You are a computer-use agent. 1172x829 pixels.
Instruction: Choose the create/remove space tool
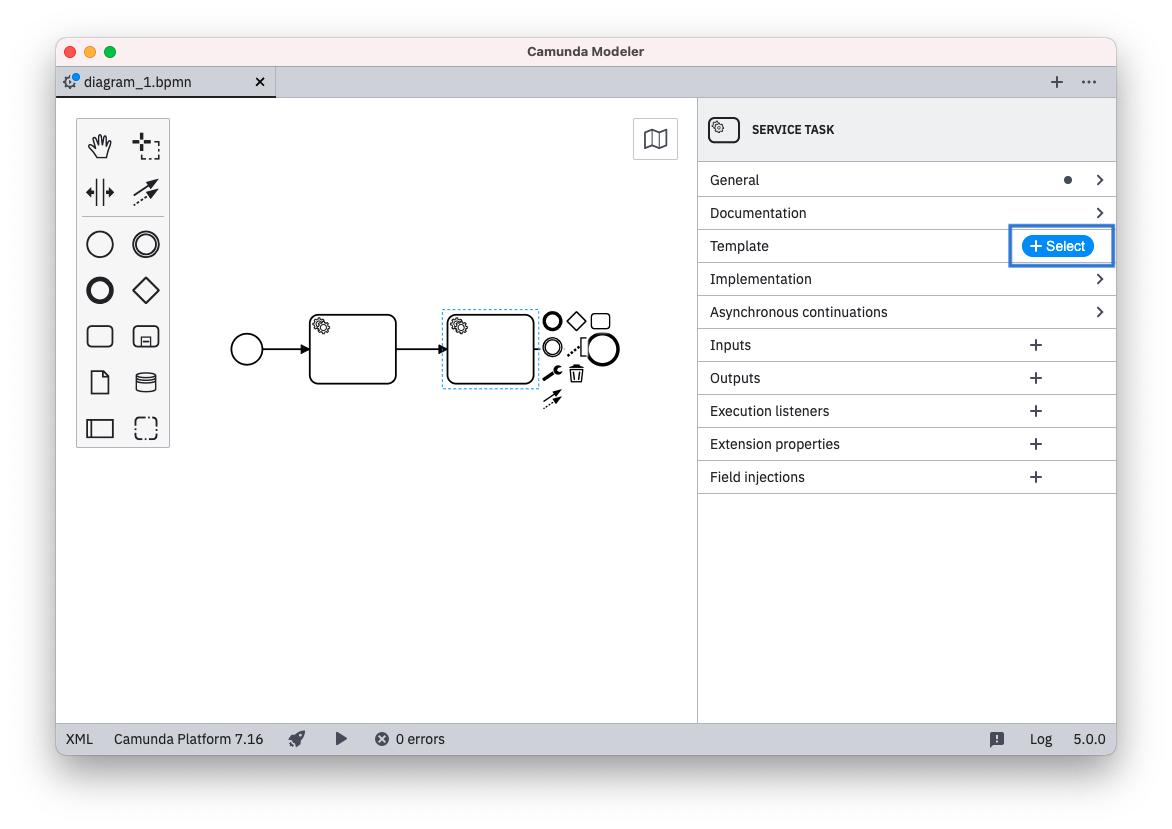tap(100, 192)
